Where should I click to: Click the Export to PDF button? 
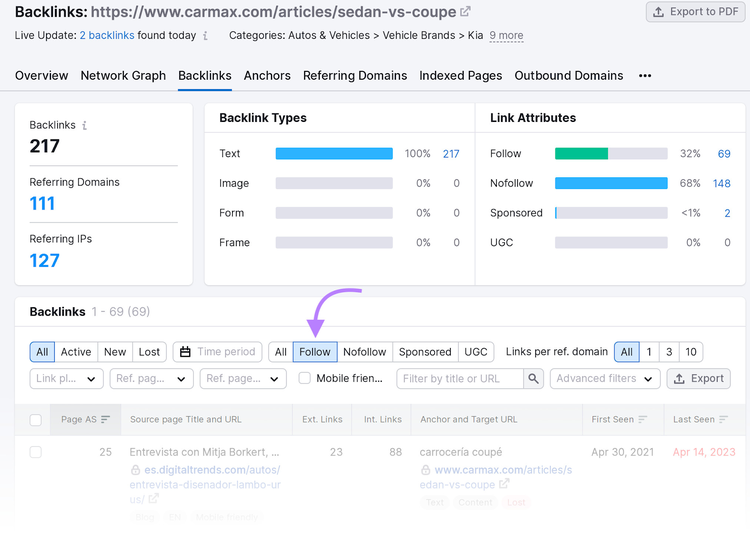pos(695,12)
